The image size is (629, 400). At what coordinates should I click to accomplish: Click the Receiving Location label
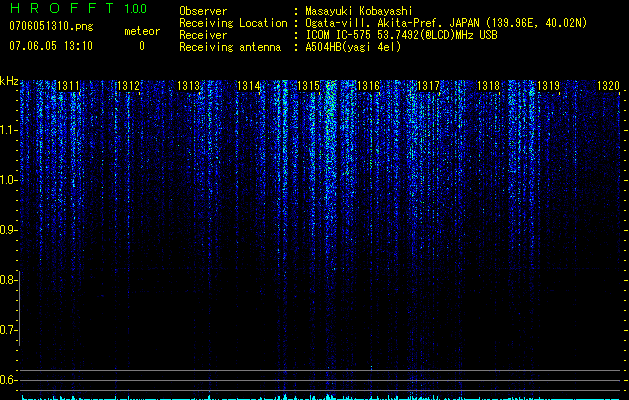tap(233, 23)
